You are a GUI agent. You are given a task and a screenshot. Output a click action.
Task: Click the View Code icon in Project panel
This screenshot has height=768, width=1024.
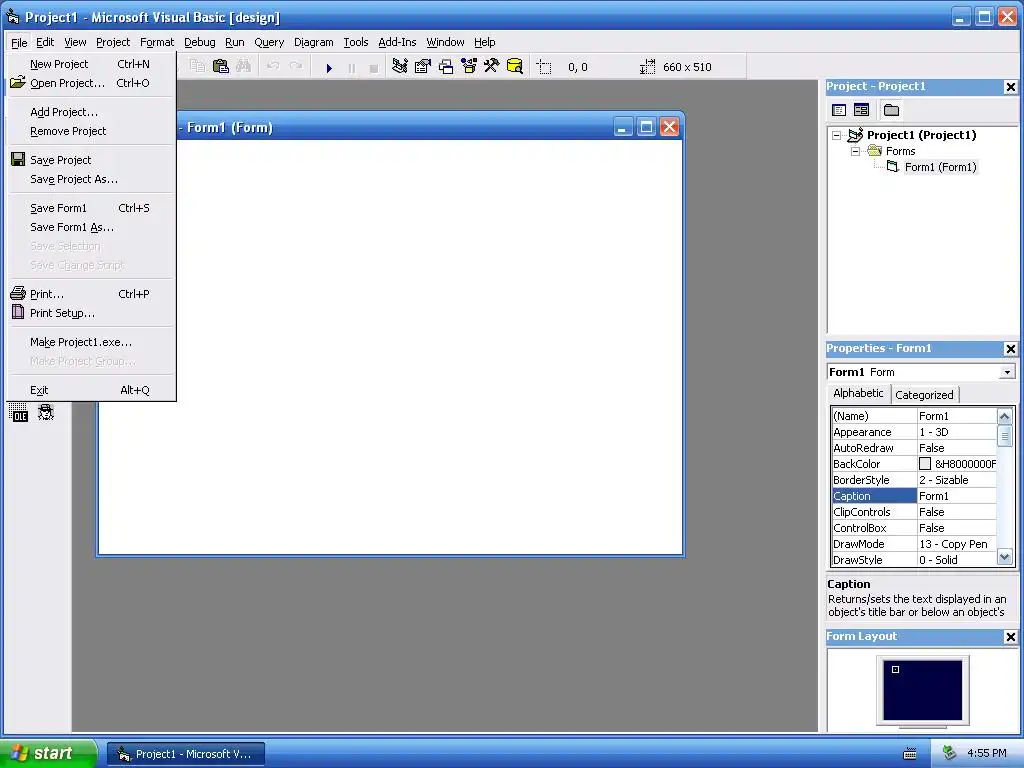coord(839,110)
